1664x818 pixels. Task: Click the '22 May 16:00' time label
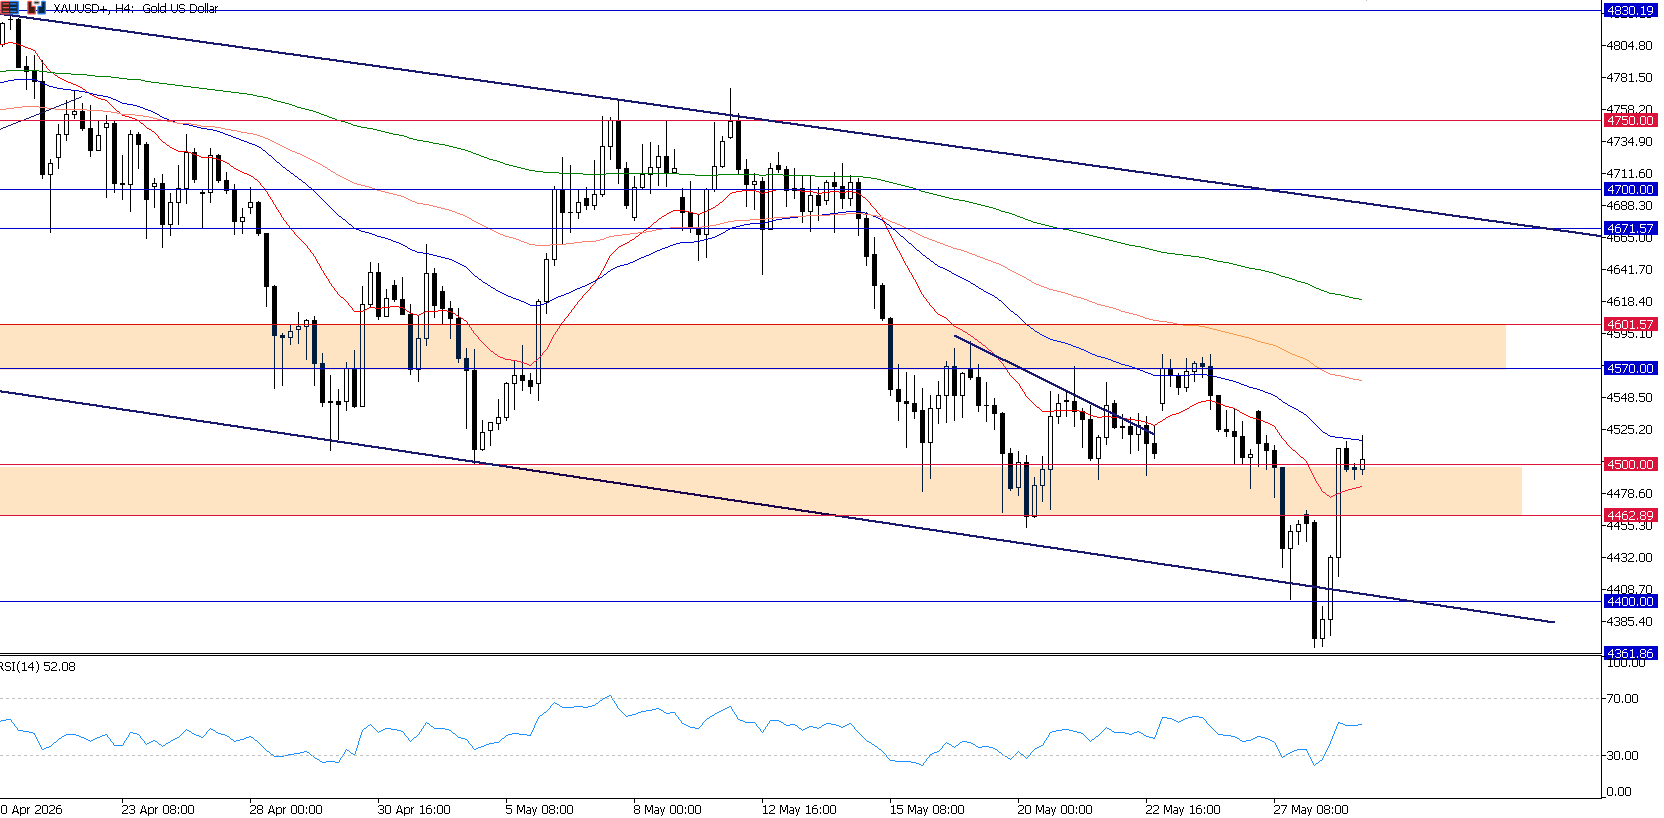1183,810
